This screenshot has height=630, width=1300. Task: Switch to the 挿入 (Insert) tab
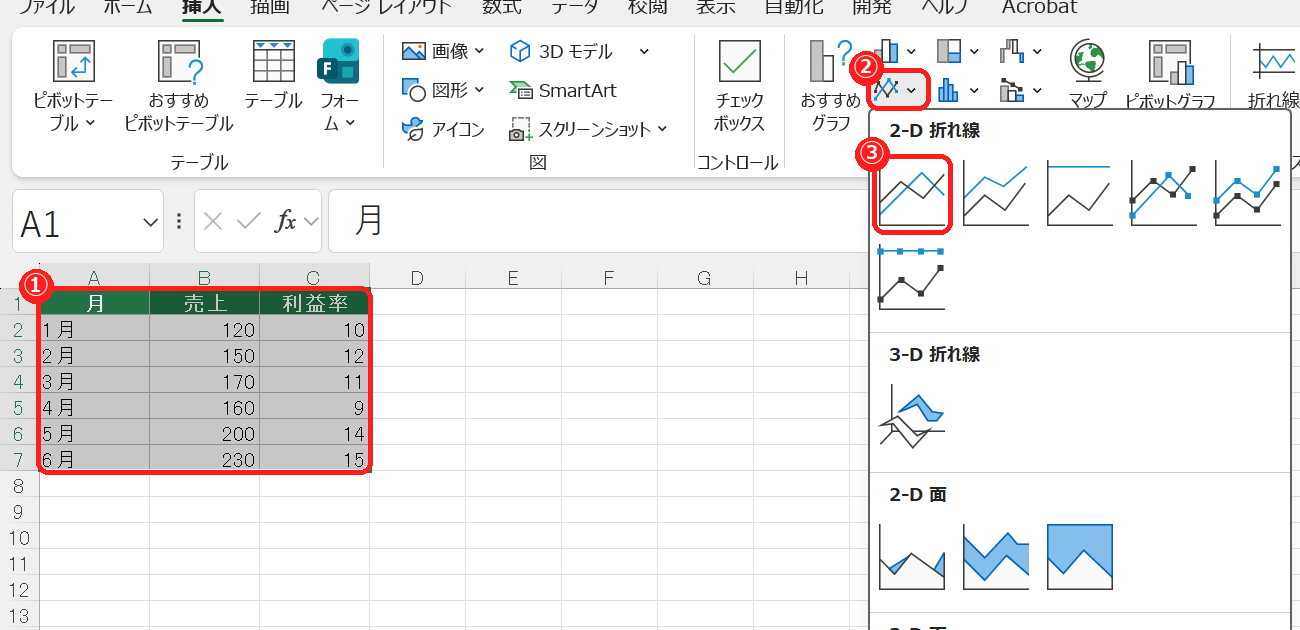pyautogui.click(x=201, y=7)
